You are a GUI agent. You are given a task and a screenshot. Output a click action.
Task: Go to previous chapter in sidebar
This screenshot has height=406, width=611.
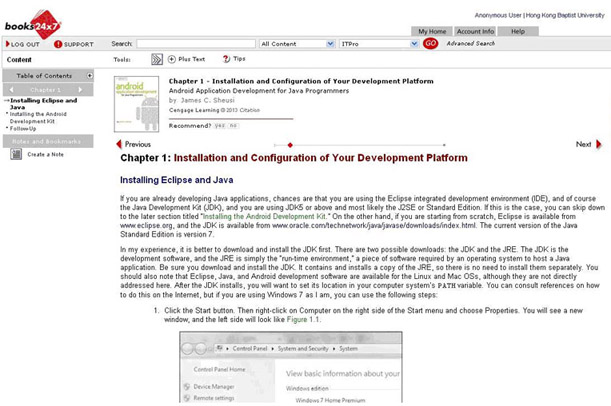click(11, 90)
